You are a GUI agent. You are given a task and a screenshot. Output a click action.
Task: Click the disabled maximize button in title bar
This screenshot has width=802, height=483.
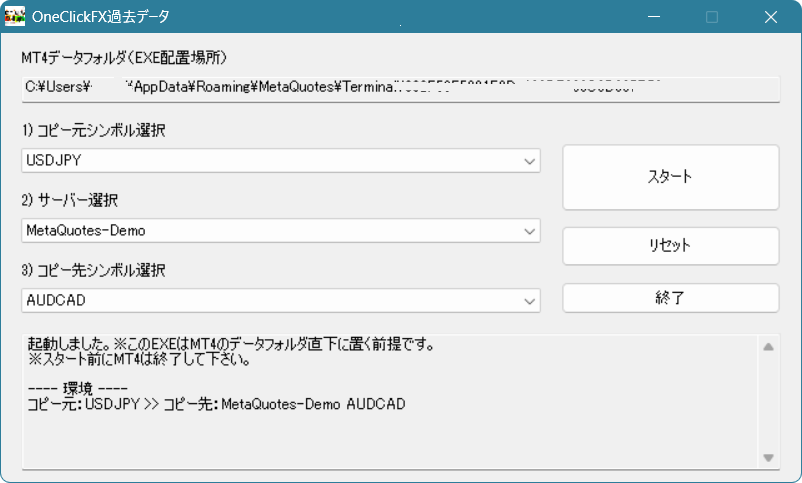click(x=712, y=16)
